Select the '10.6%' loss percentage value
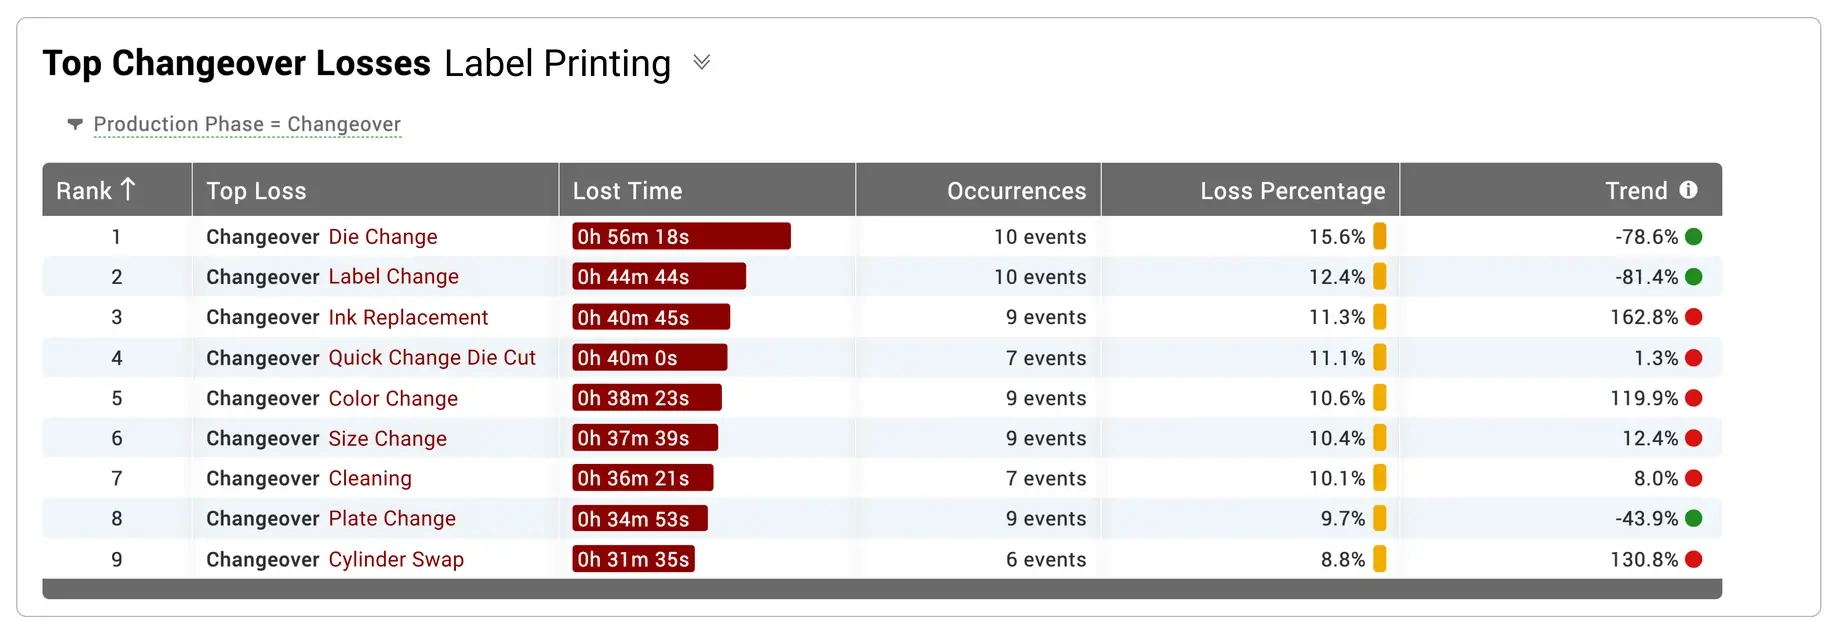This screenshot has width=1832, height=629. pos(1337,398)
